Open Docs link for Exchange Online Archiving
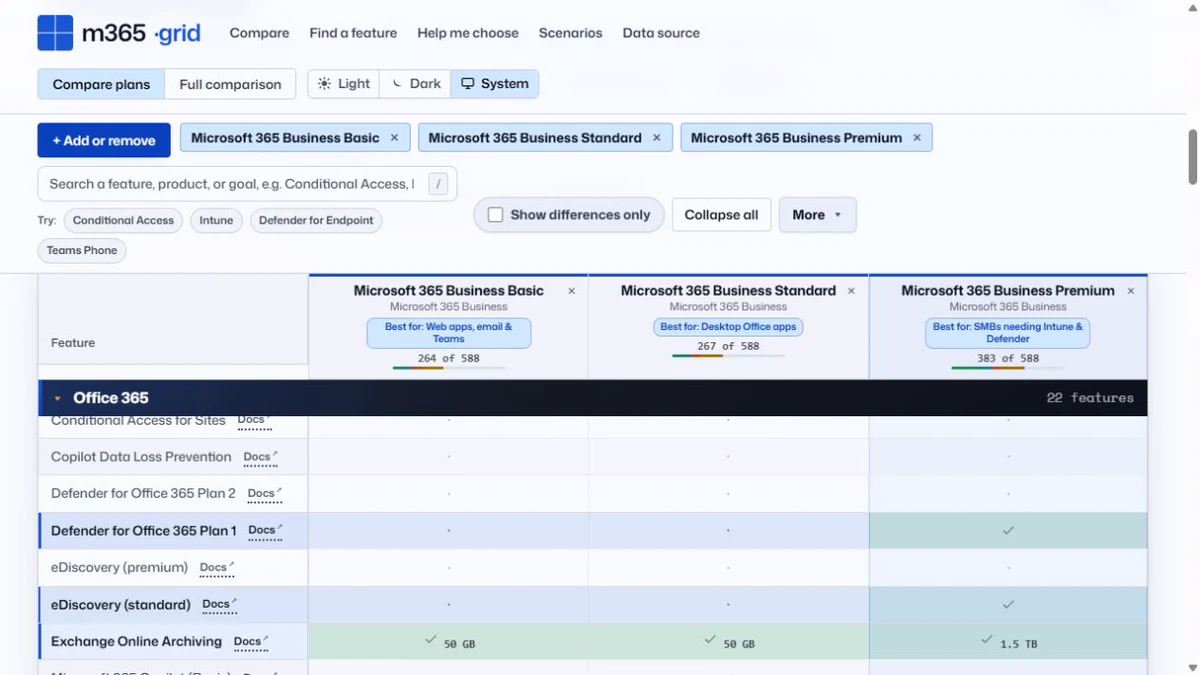1200x675 pixels. coord(251,642)
